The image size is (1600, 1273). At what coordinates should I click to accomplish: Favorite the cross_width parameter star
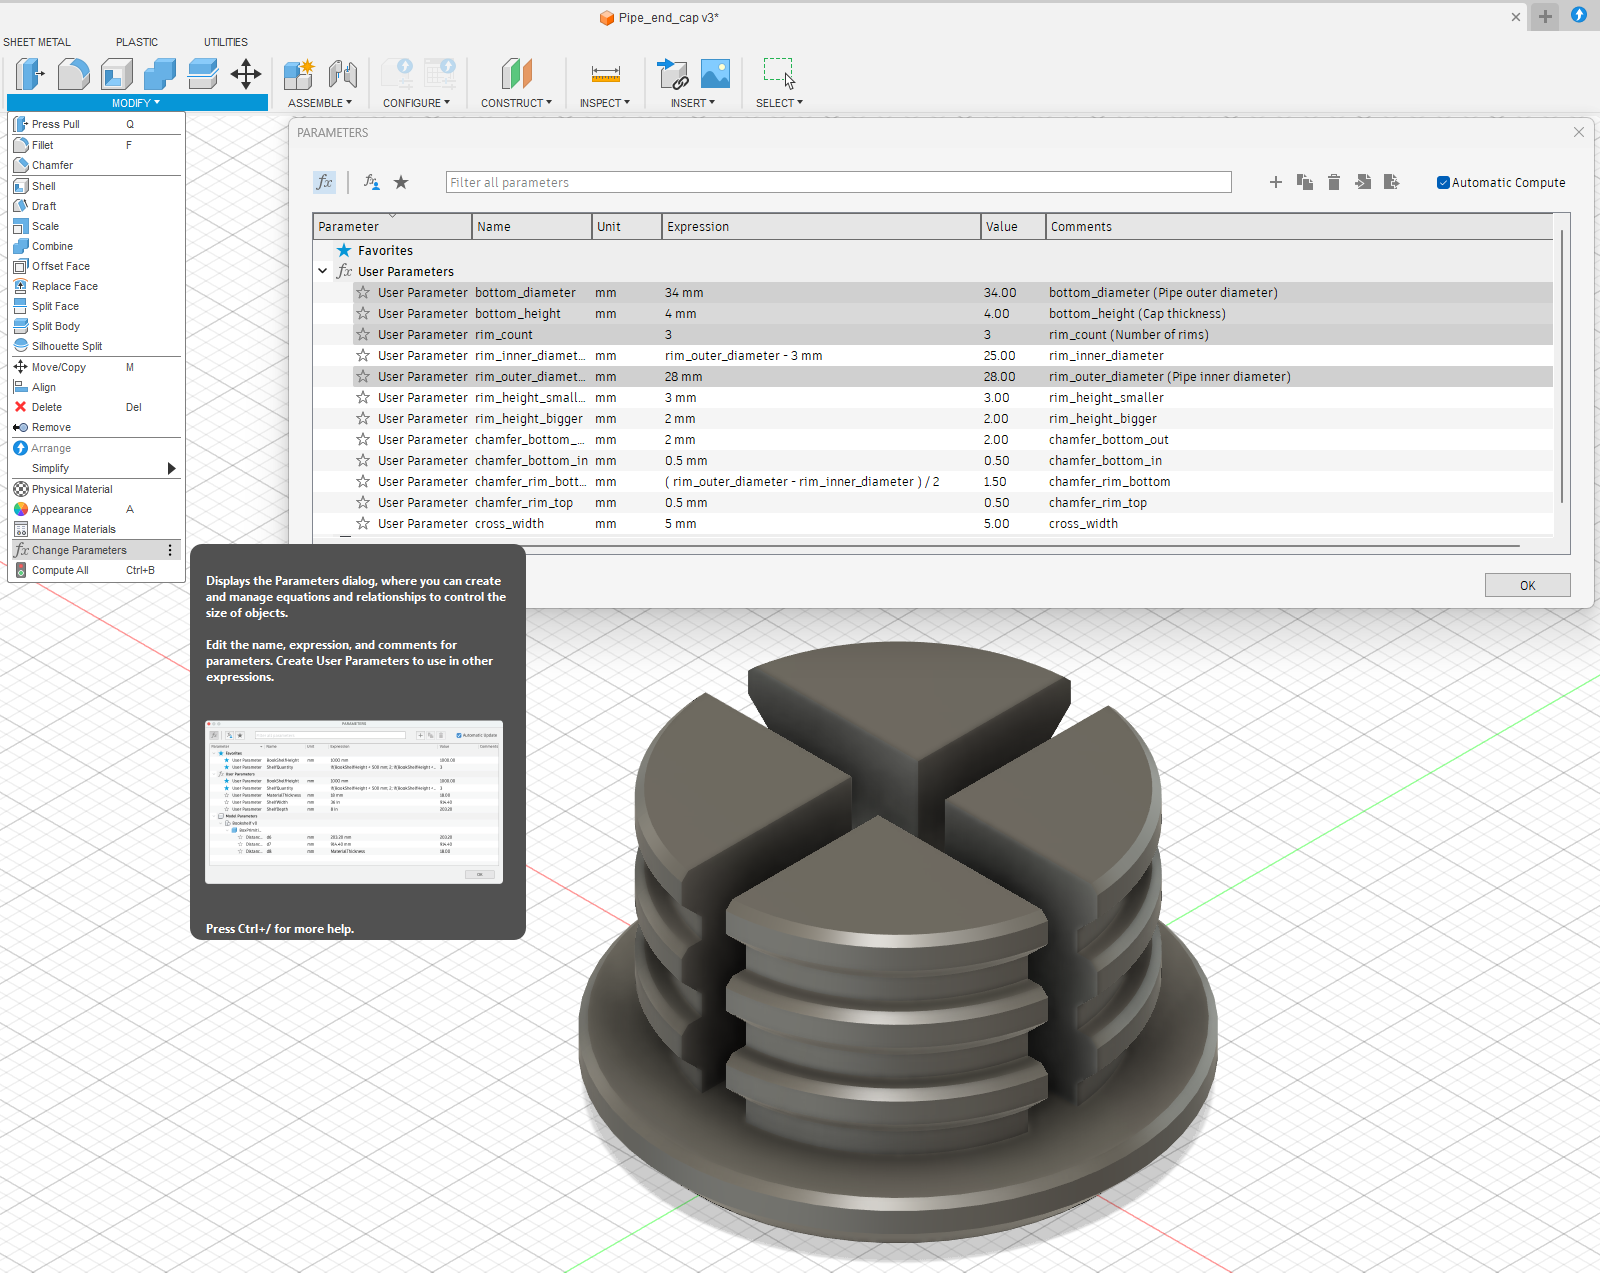pyautogui.click(x=363, y=524)
